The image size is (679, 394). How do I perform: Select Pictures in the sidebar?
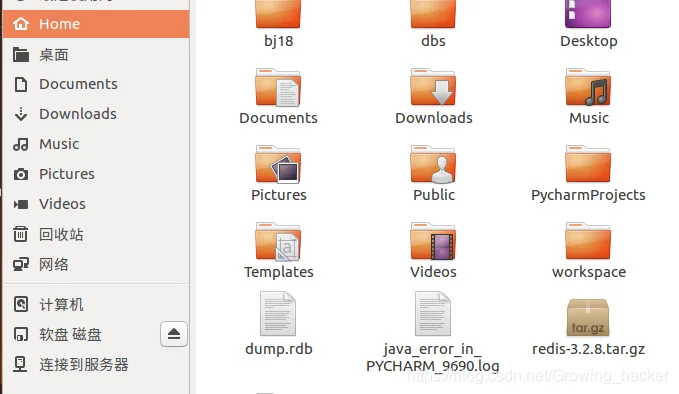[96, 174]
